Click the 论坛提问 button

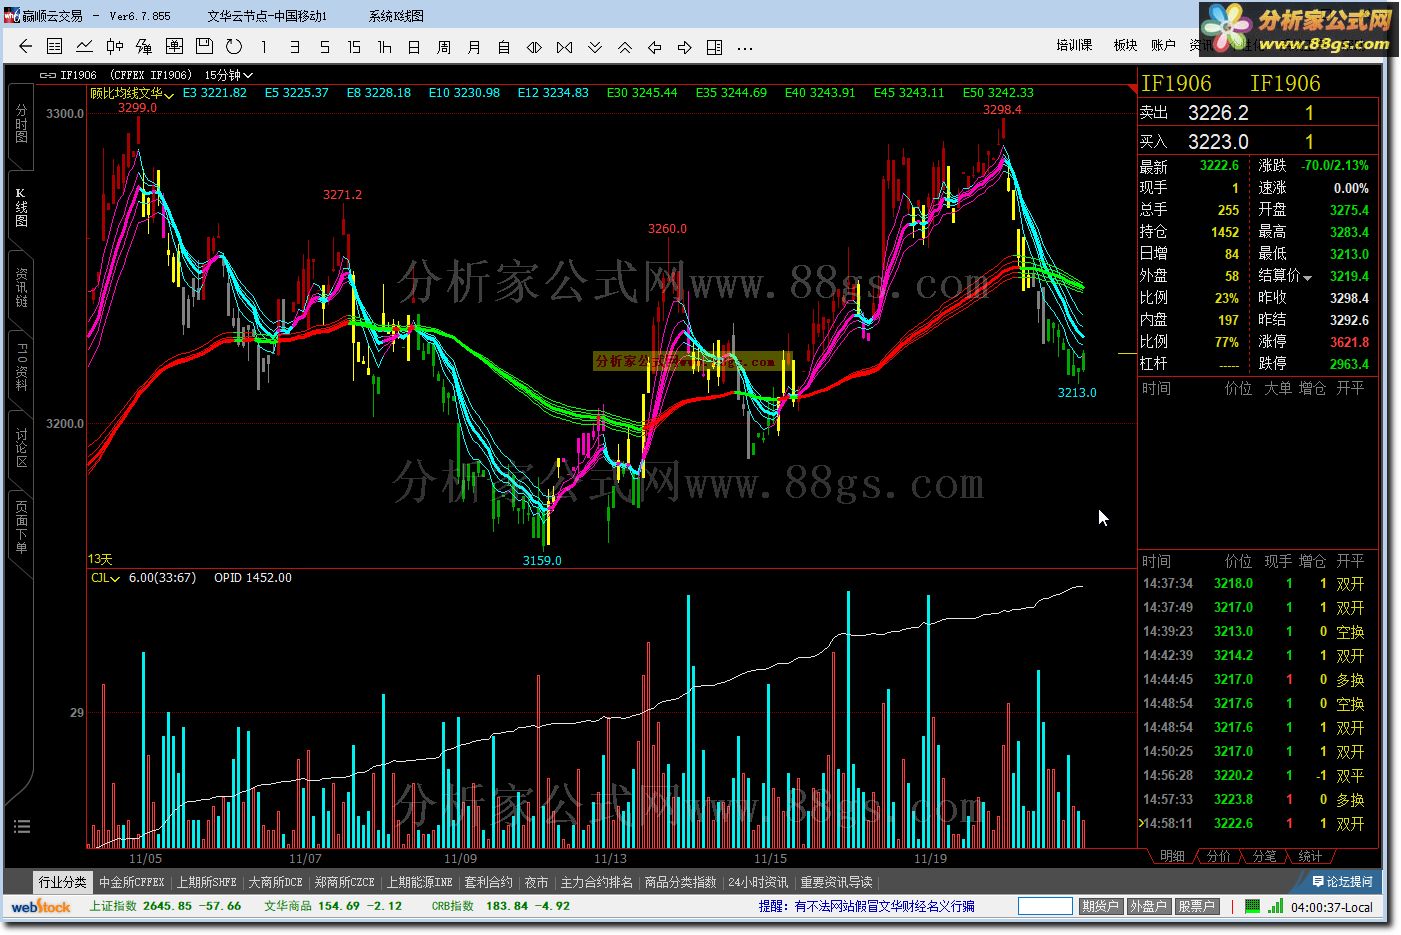[x=1343, y=881]
